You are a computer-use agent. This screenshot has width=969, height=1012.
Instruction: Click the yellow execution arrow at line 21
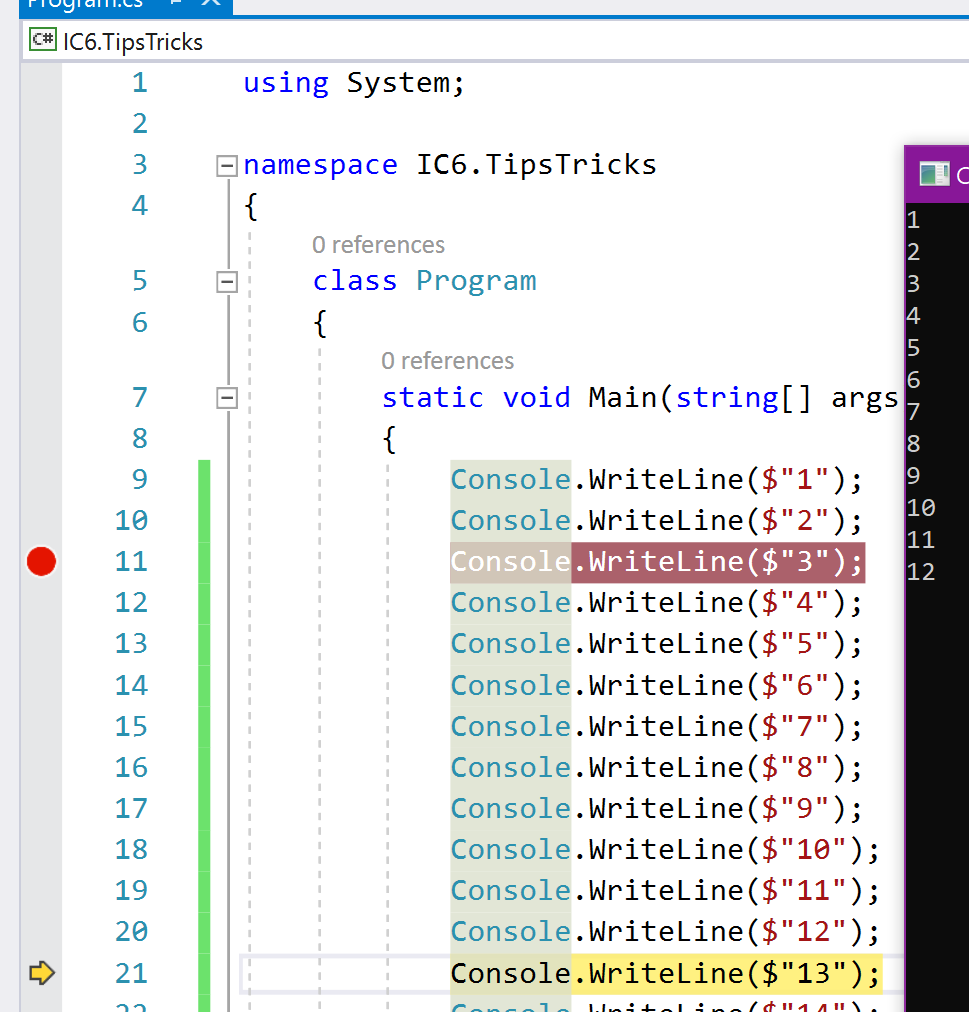point(41,973)
